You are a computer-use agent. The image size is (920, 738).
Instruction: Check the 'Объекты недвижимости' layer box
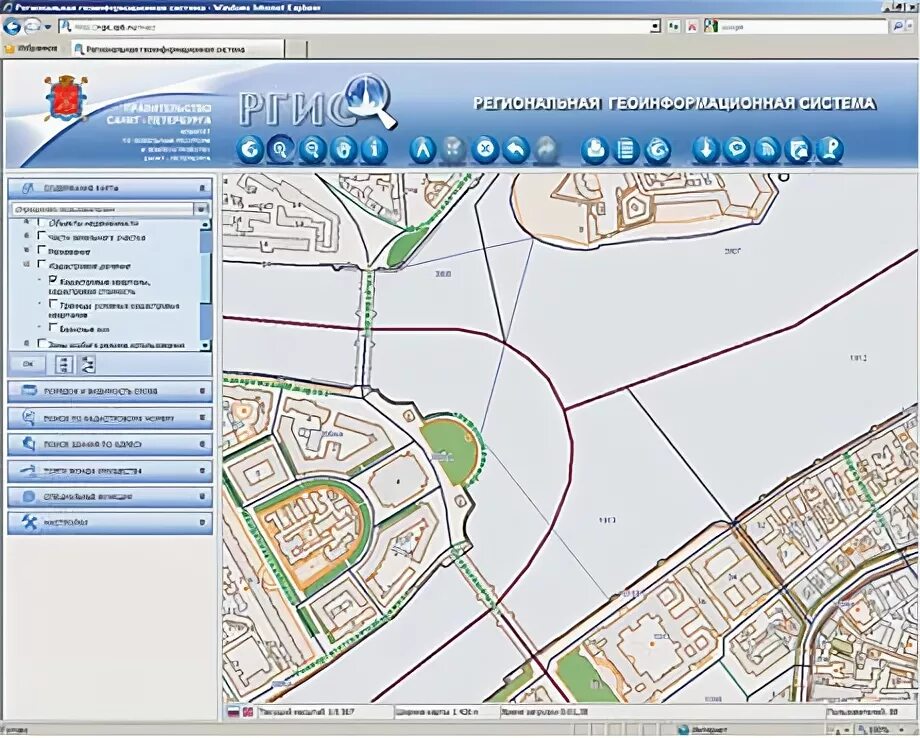coord(40,222)
